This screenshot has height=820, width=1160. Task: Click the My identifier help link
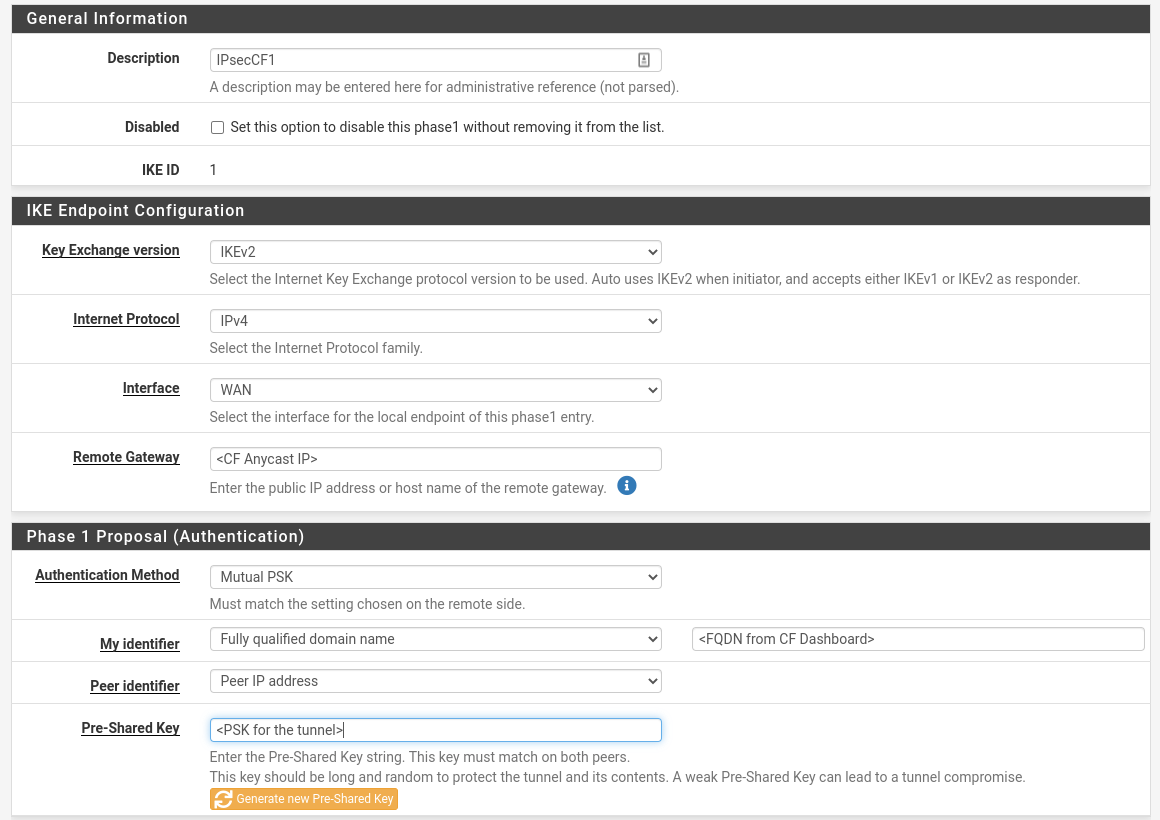pyautogui.click(x=139, y=644)
